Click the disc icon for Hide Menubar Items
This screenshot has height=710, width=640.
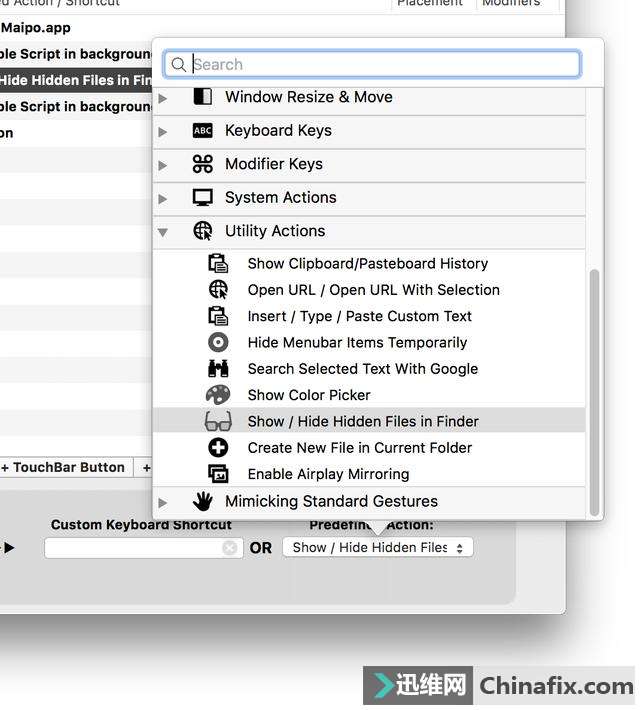click(x=218, y=342)
